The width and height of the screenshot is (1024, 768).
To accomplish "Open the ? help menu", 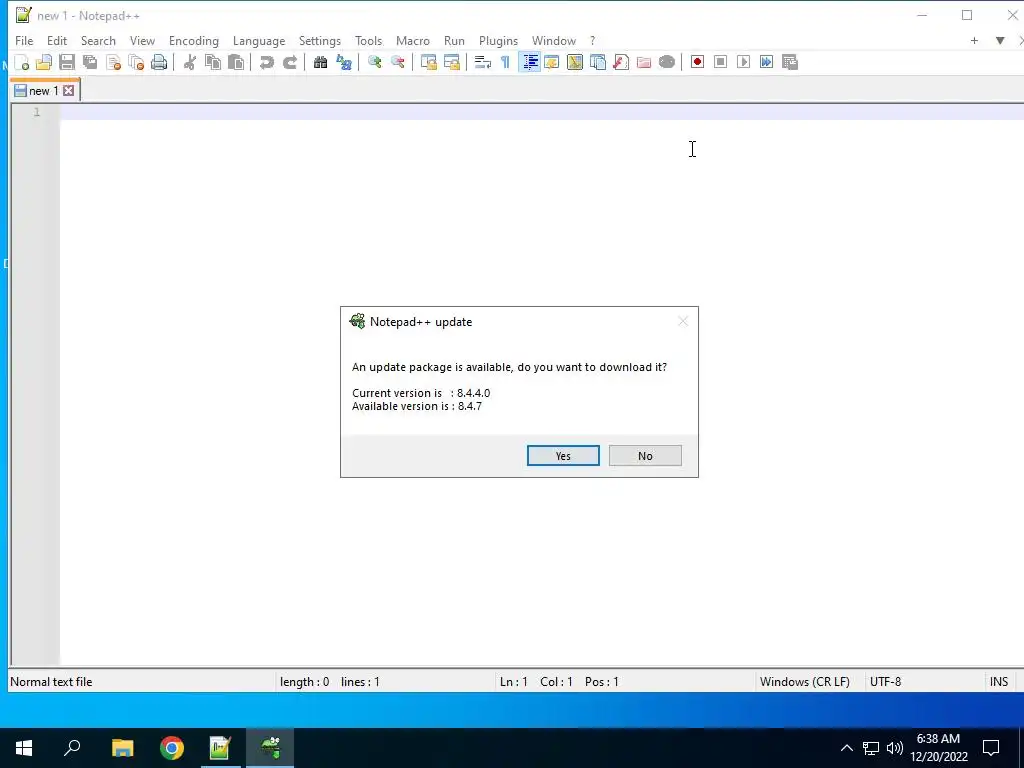I will click(x=592, y=40).
